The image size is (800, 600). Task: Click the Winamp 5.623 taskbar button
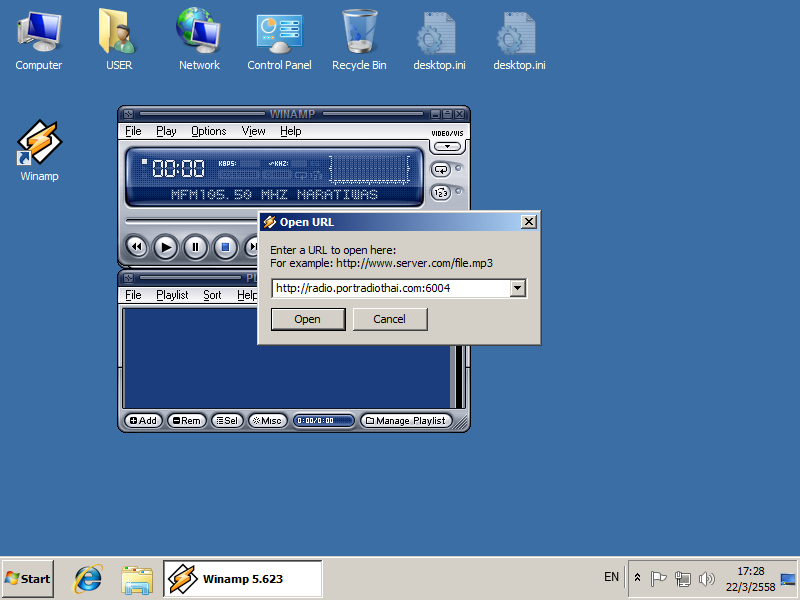point(243,579)
